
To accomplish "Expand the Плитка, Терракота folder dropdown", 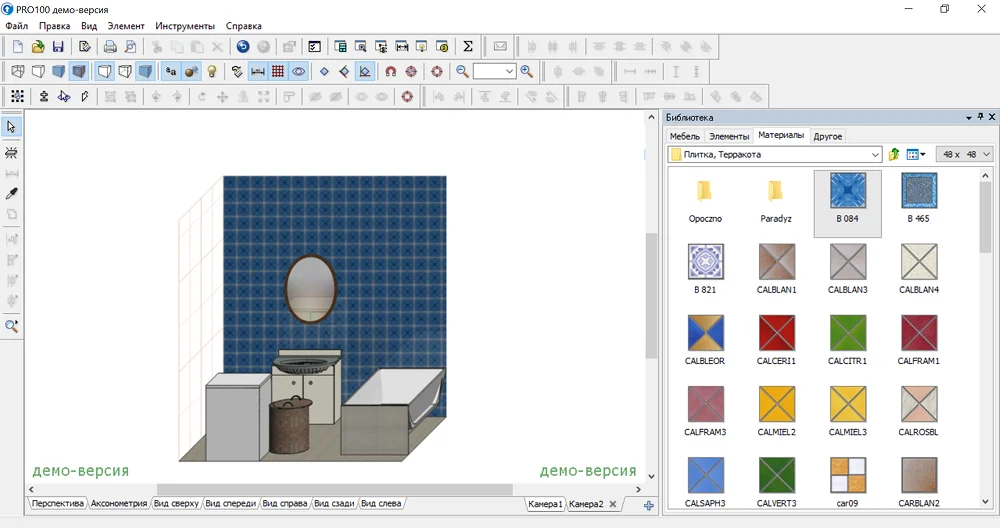I will coord(876,155).
